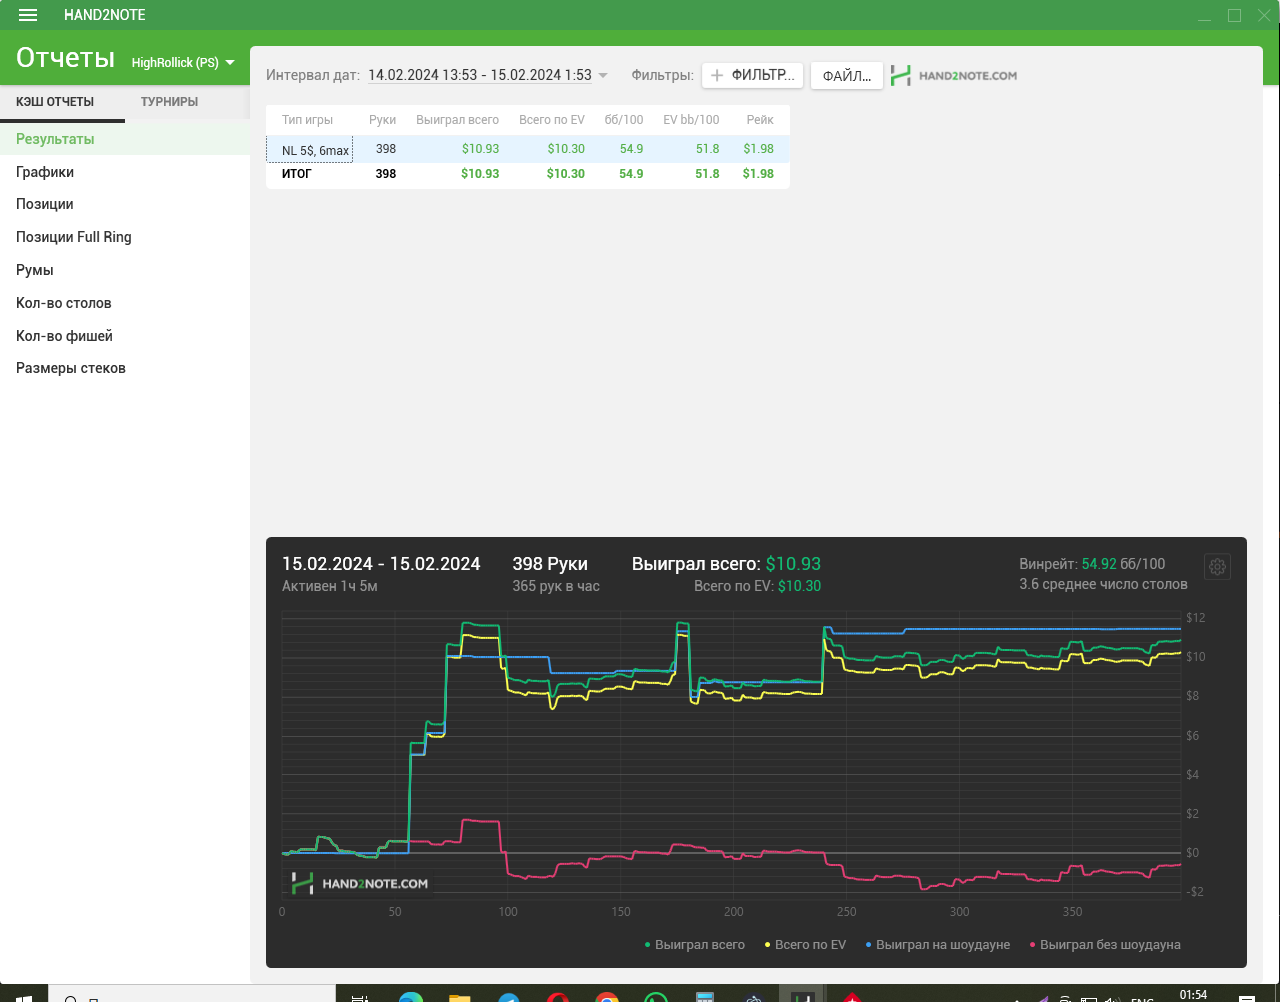Click the 398 Руки chart heading
This screenshot has width=1280, height=1002.
(550, 564)
